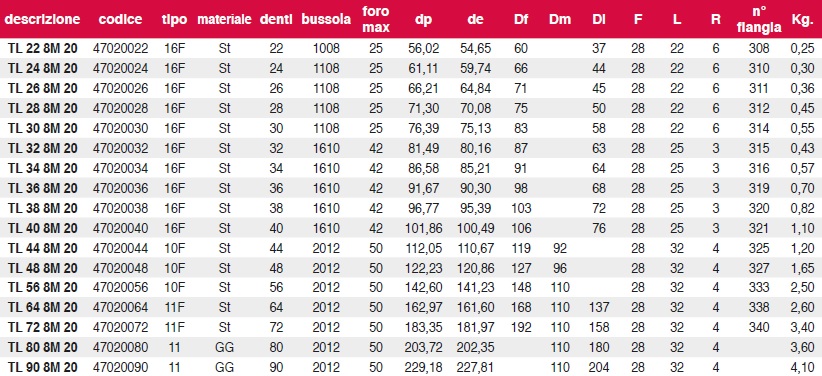
Task: Click bussola '1008' in TL 22 row
Action: 327,49
